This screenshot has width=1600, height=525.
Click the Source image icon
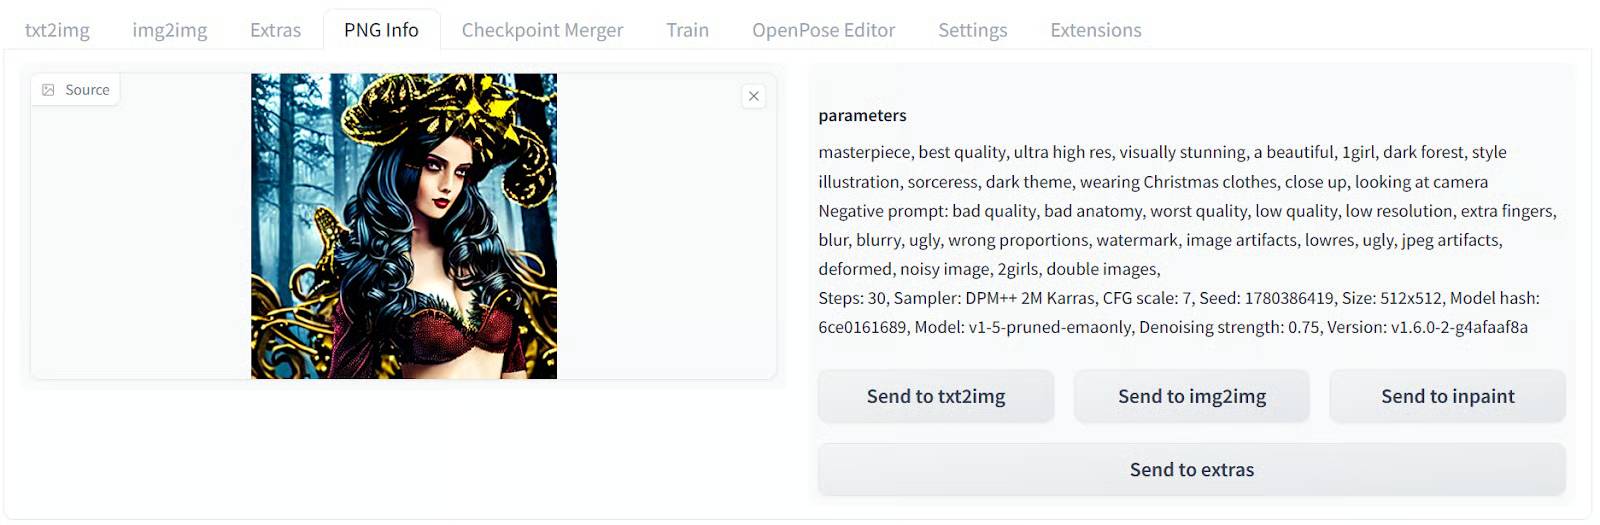48,90
